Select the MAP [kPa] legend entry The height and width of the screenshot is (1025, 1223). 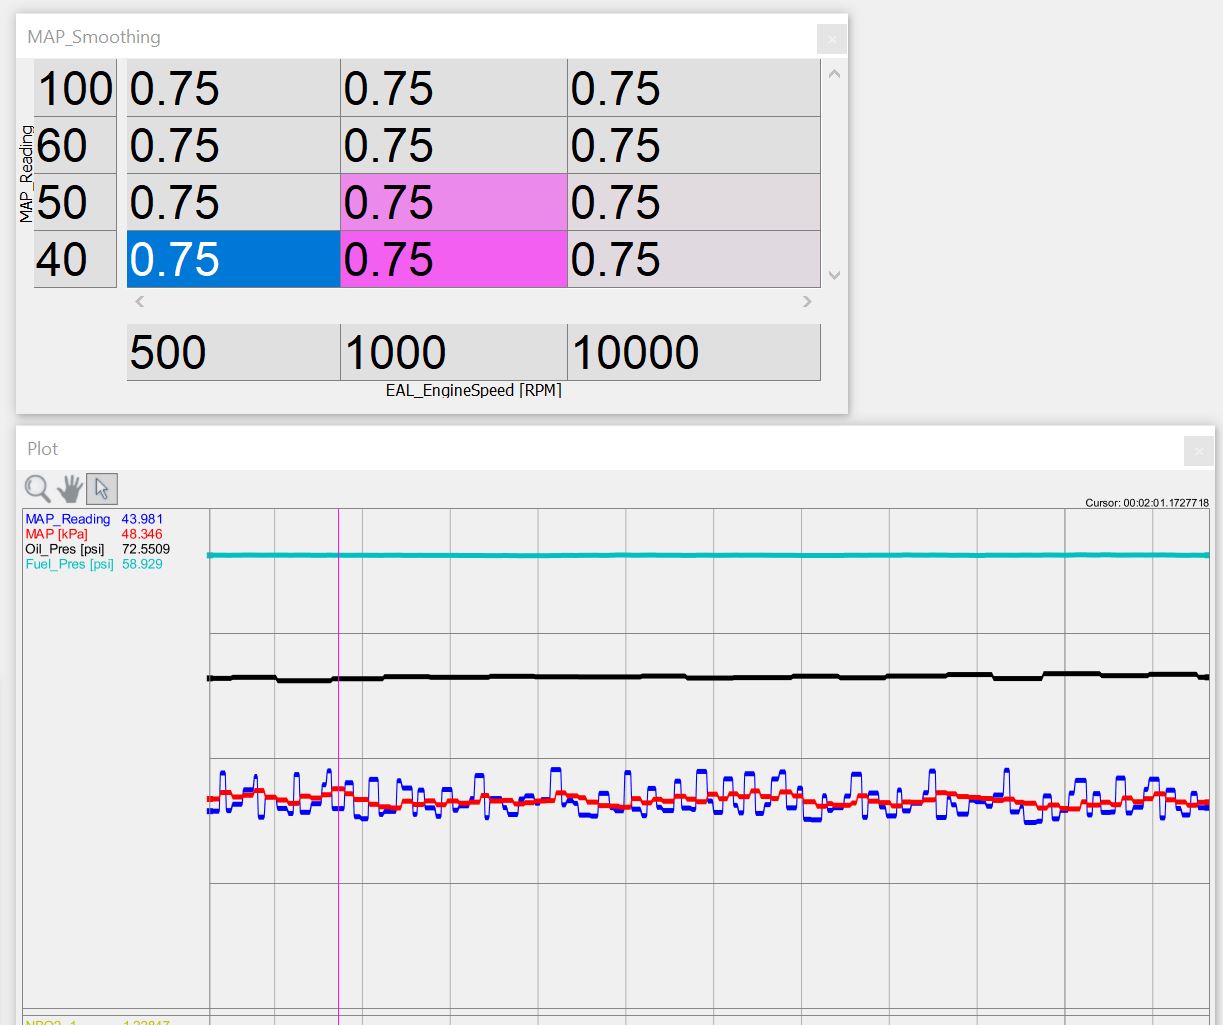tap(57, 534)
